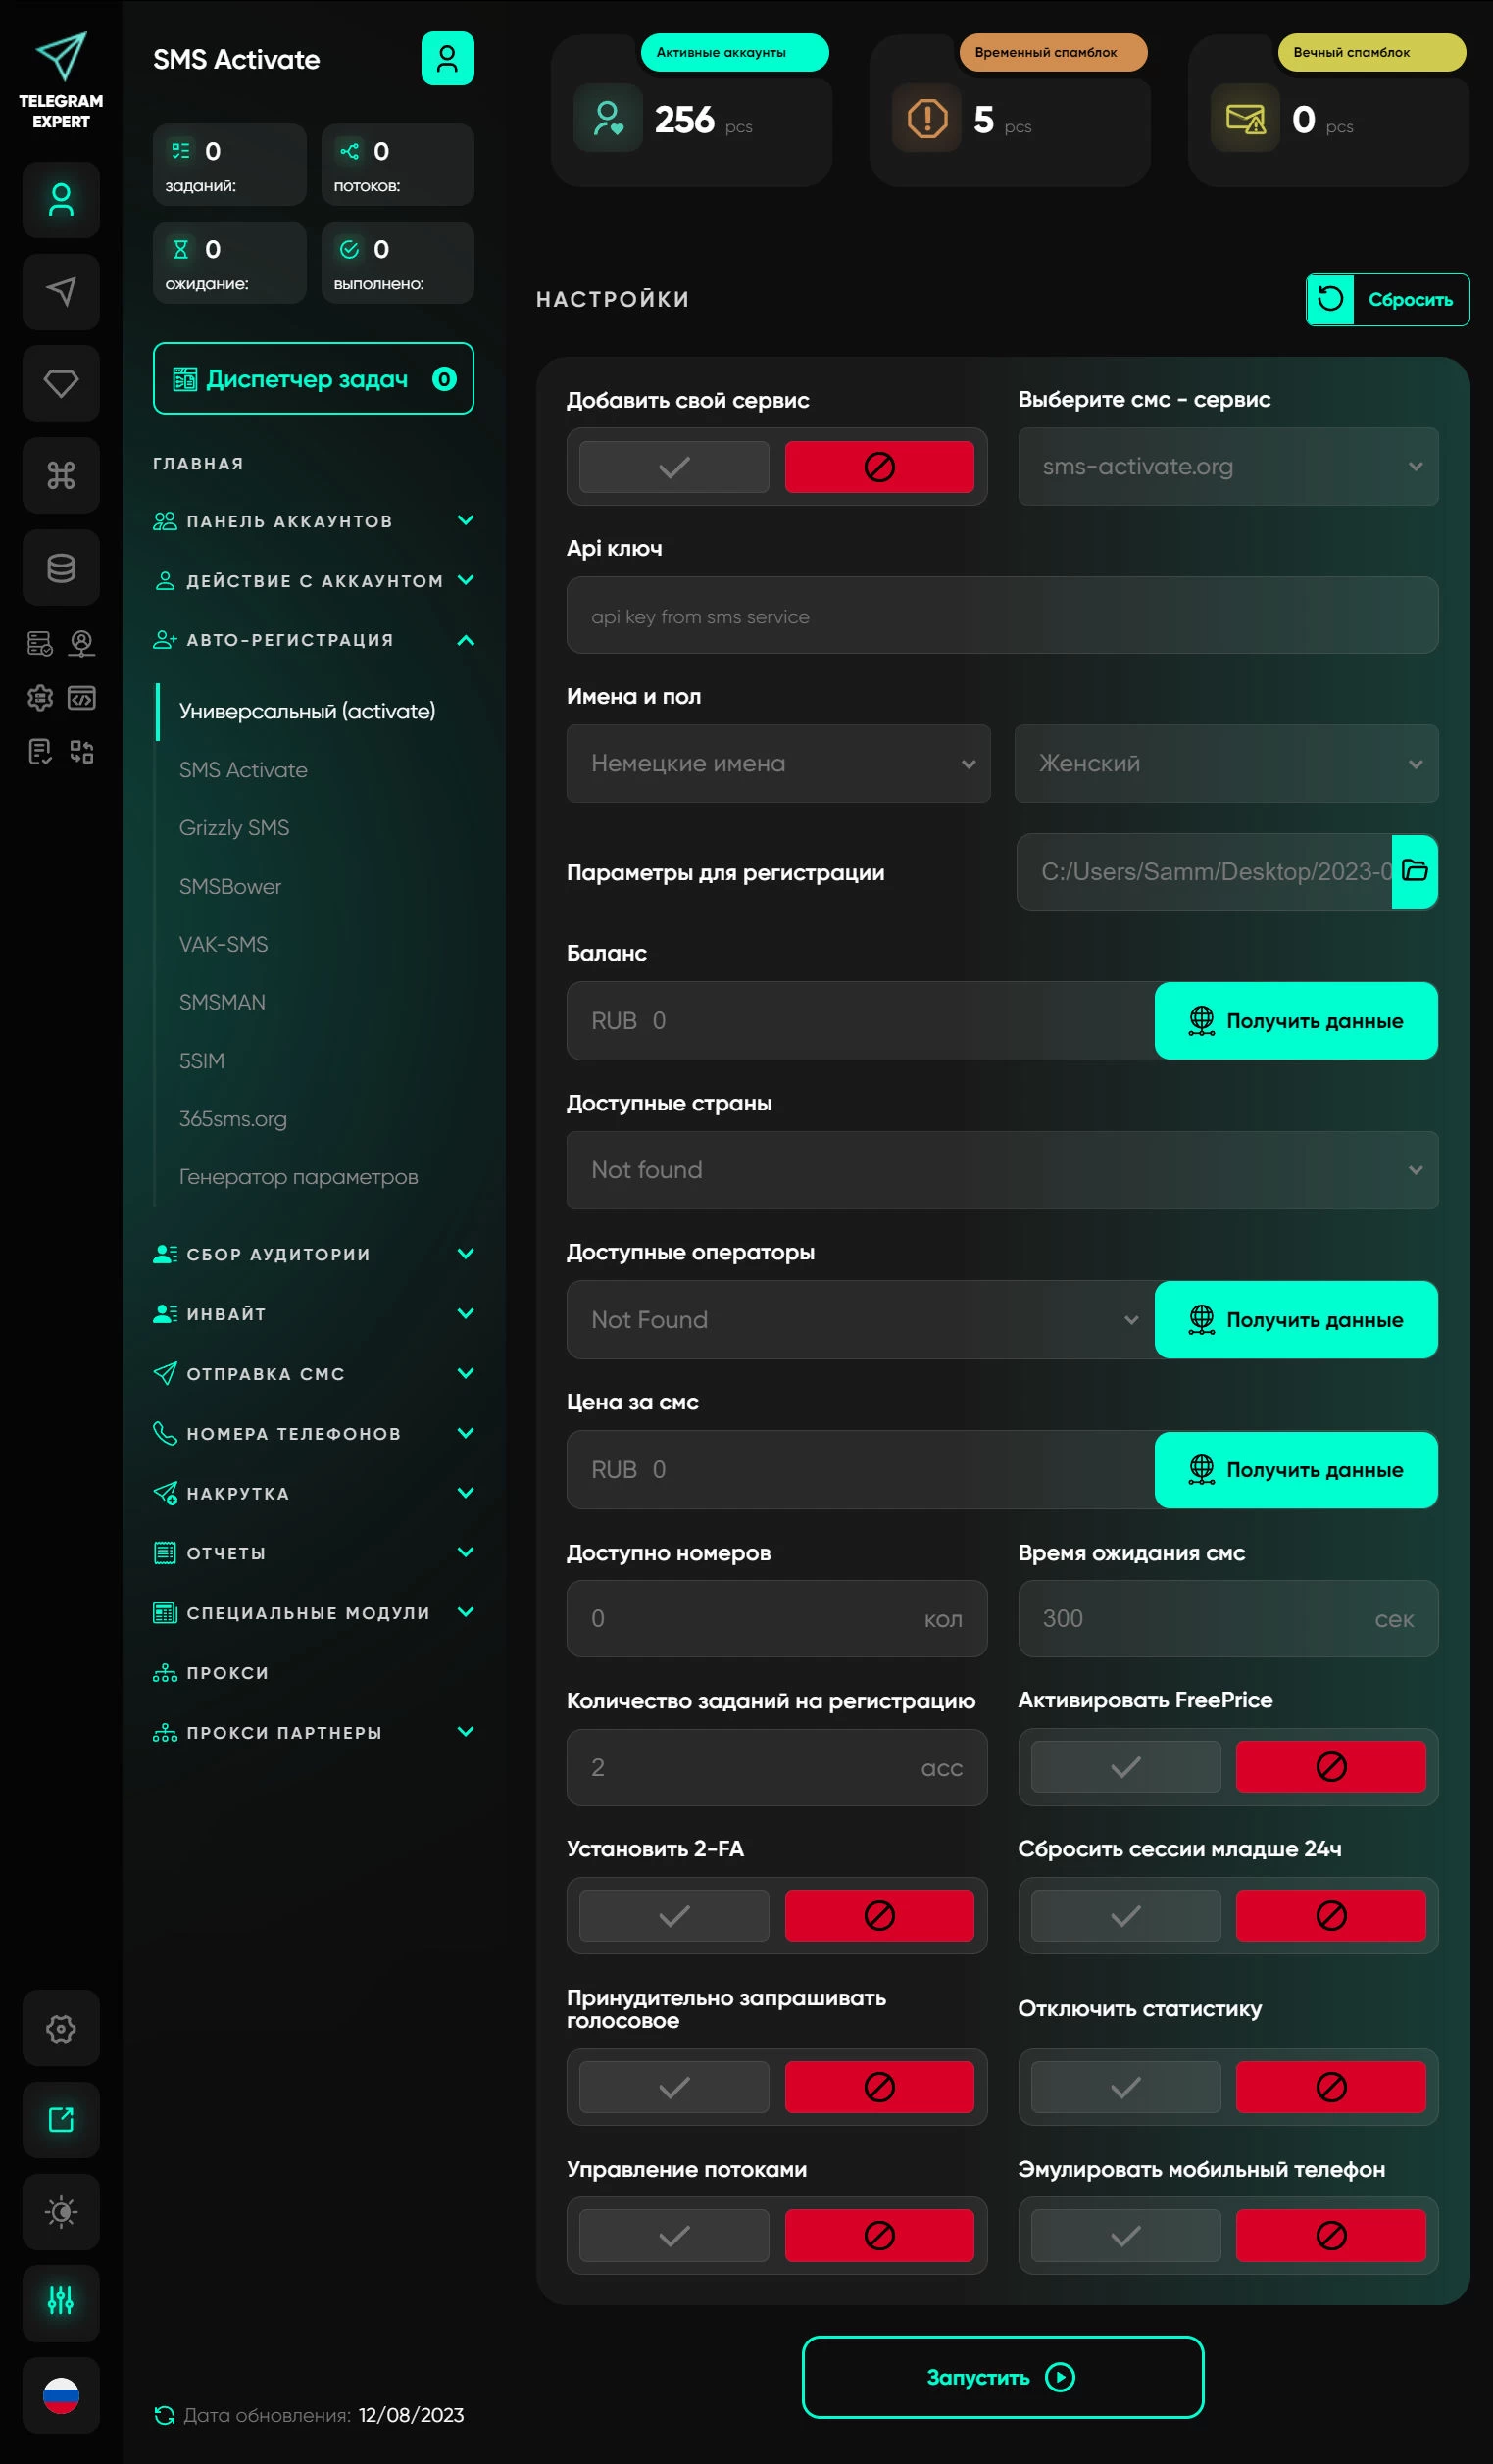Open the settings gear near bottom of rail
The width and height of the screenshot is (1493, 2464).
pyautogui.click(x=61, y=2028)
